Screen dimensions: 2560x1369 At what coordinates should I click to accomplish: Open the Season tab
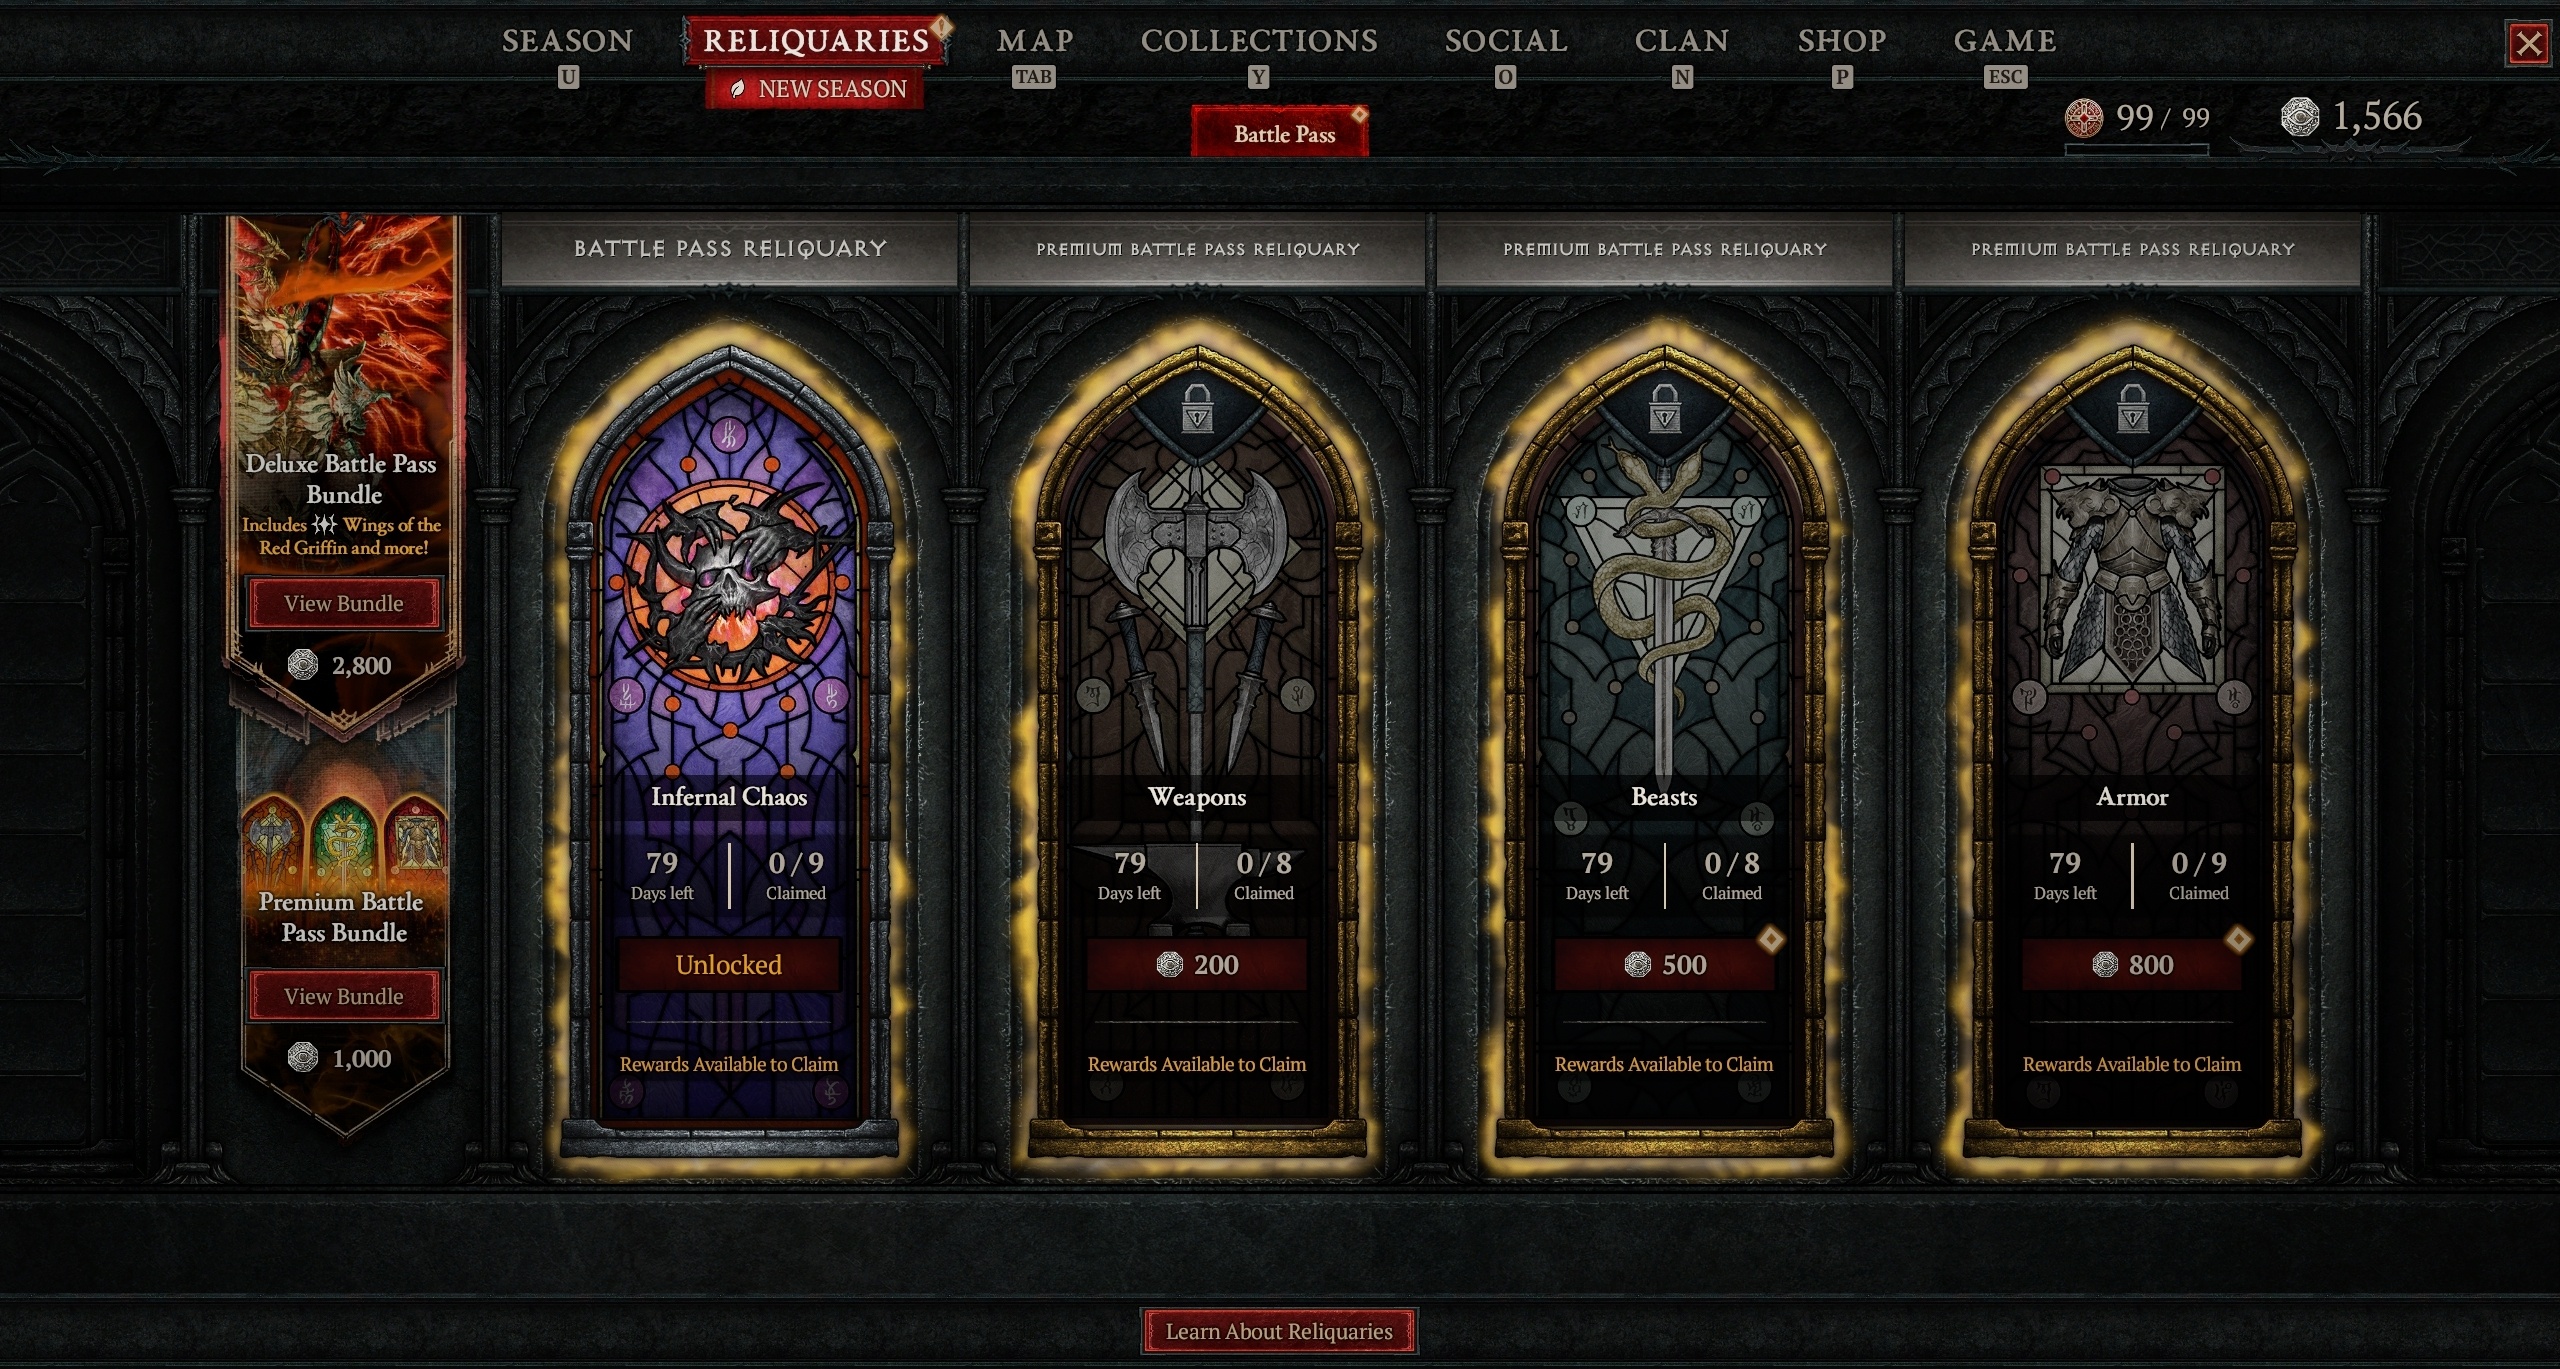[567, 41]
